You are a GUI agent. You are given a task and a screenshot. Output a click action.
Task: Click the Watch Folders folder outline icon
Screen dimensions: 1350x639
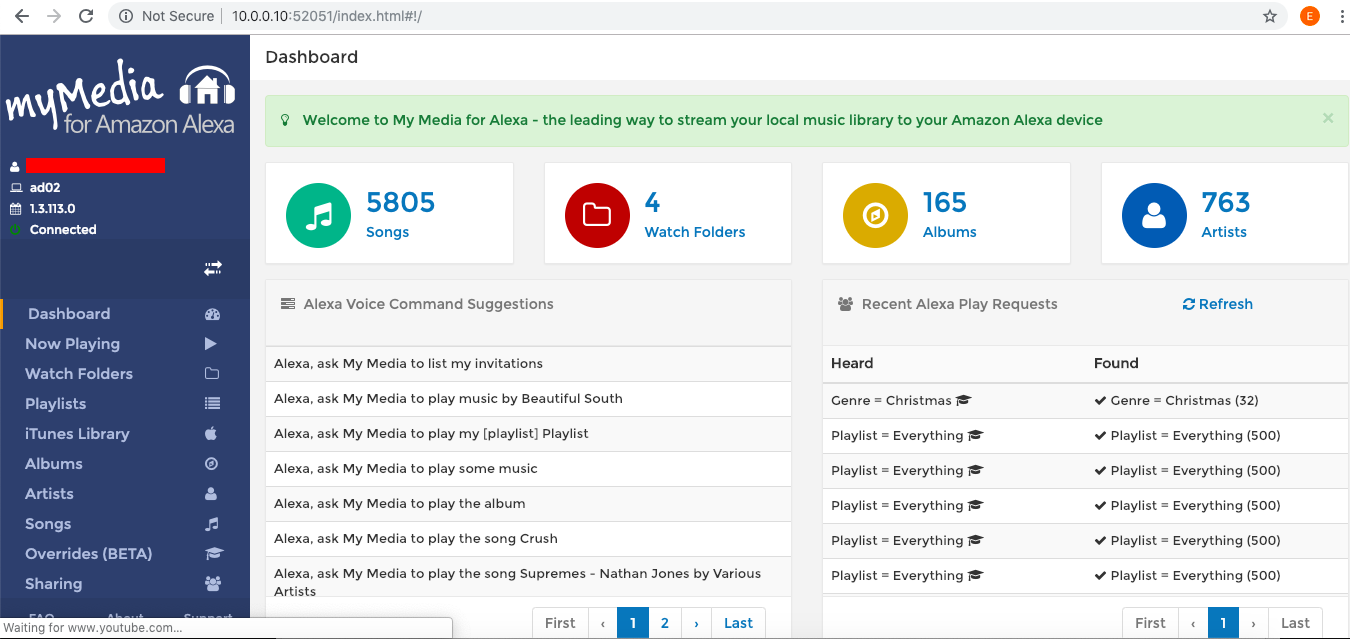[x=212, y=374]
